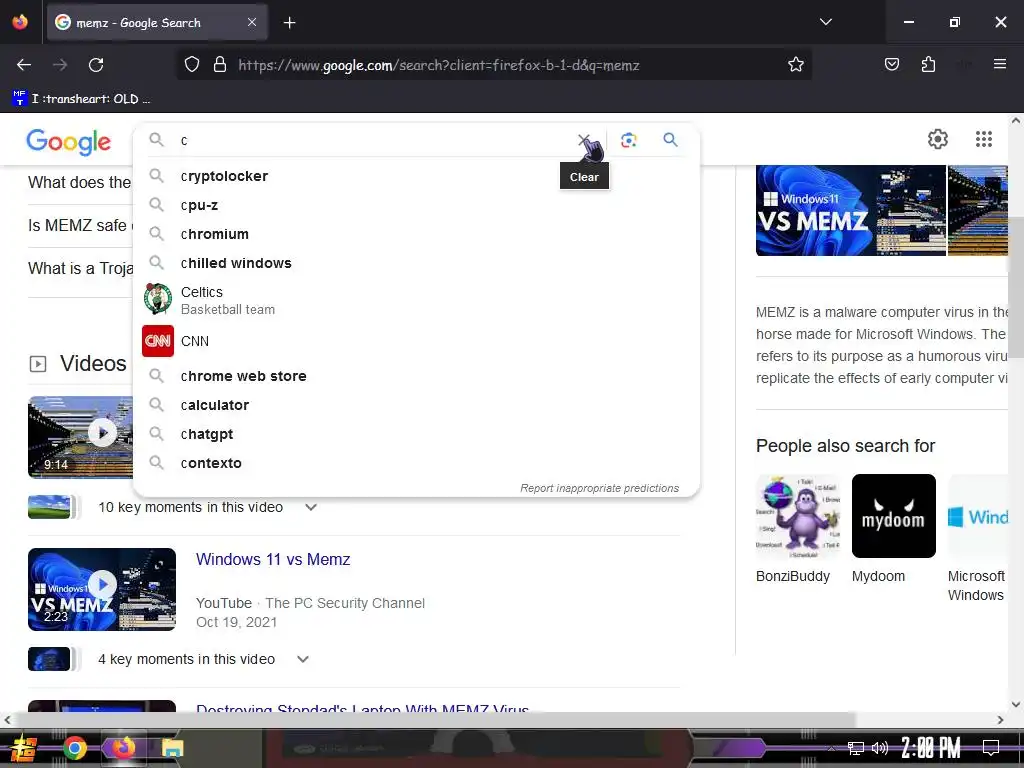
Task: Play the 9:14 video thumbnail
Action: [x=80, y=437]
